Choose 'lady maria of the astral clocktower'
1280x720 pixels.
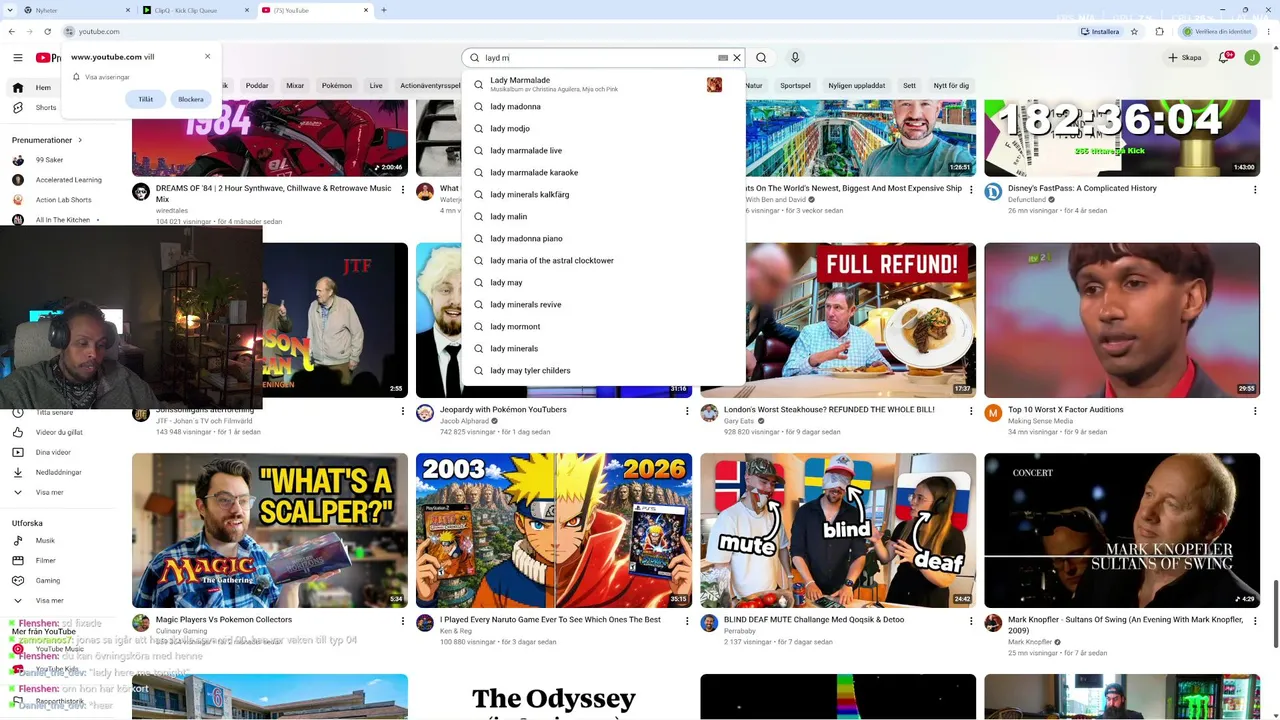pos(603,261)
